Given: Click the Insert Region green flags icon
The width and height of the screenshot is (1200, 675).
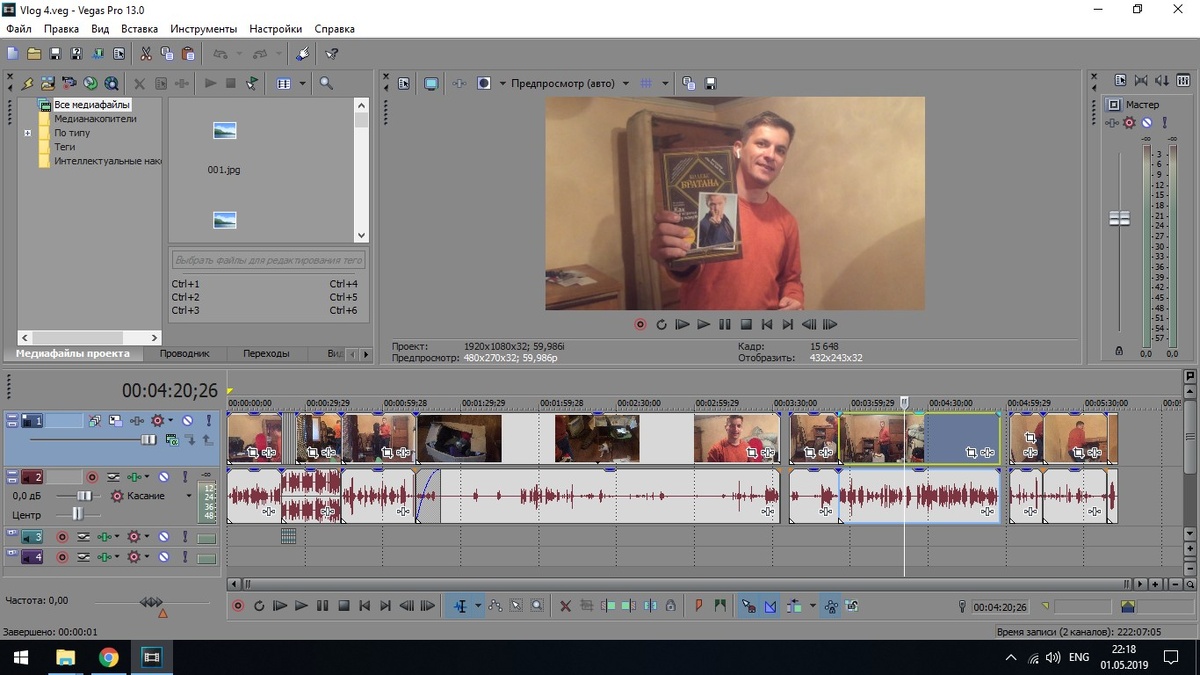Looking at the screenshot, I should pyautogui.click(x=721, y=606).
